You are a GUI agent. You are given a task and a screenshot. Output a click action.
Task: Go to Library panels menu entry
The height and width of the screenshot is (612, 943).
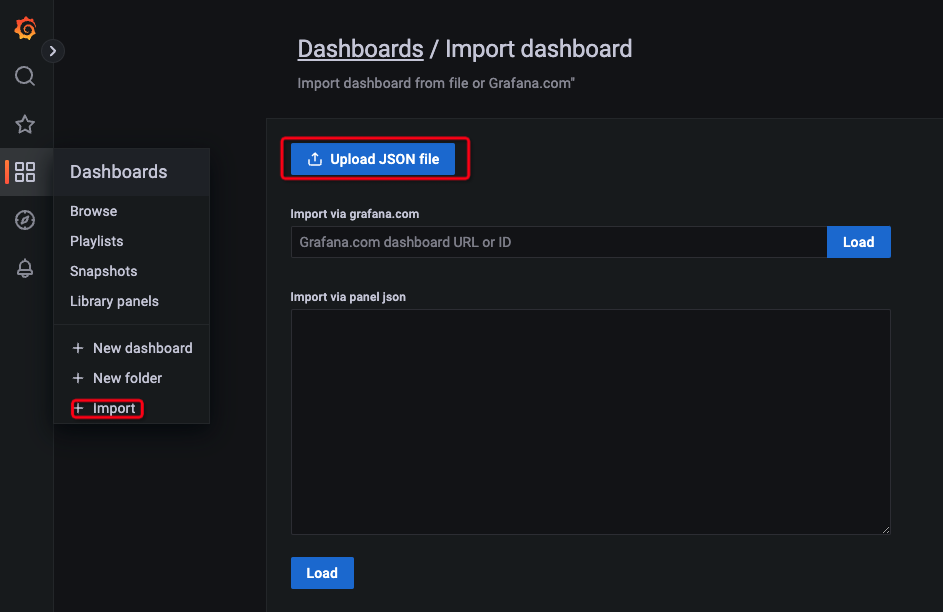click(x=114, y=301)
